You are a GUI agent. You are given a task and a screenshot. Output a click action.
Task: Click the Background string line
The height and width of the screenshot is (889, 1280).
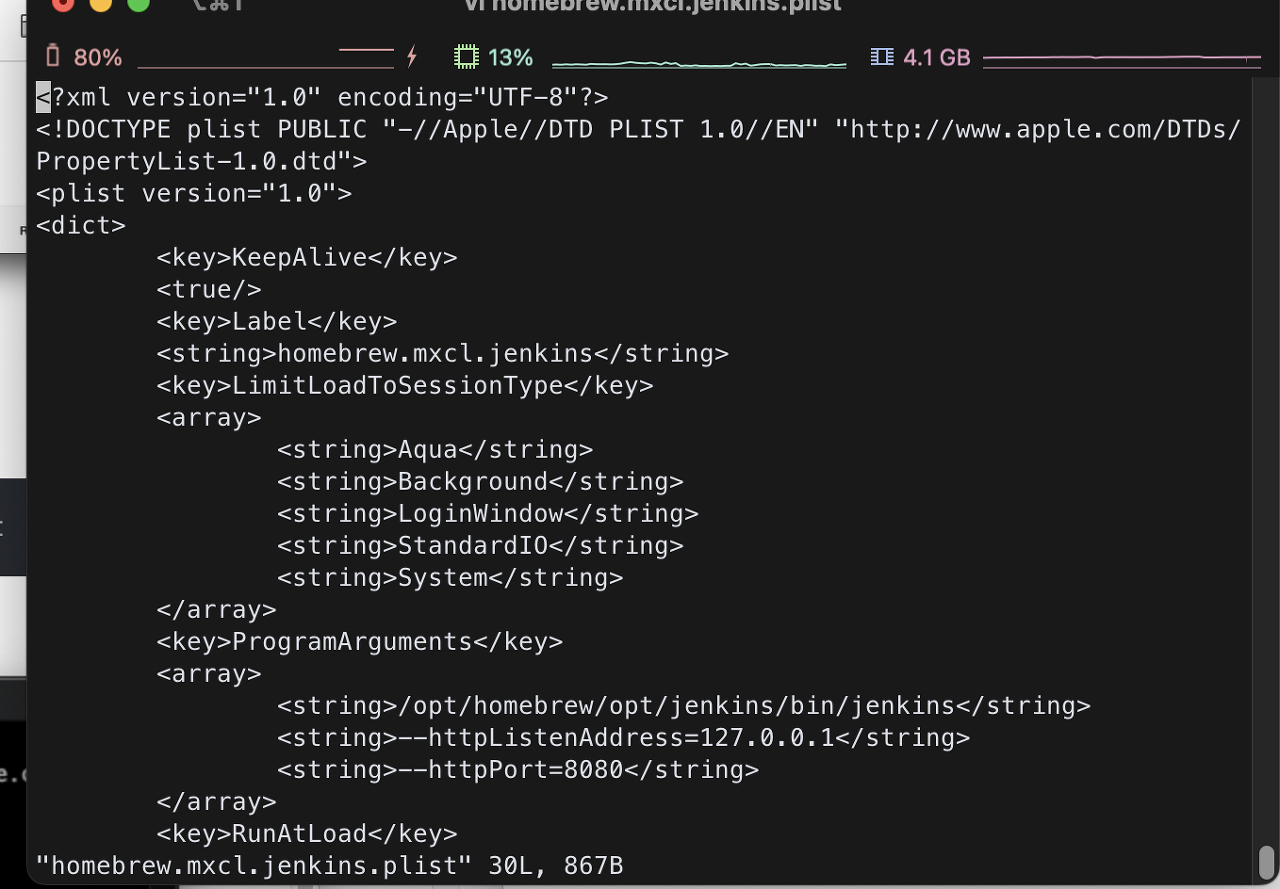[480, 481]
